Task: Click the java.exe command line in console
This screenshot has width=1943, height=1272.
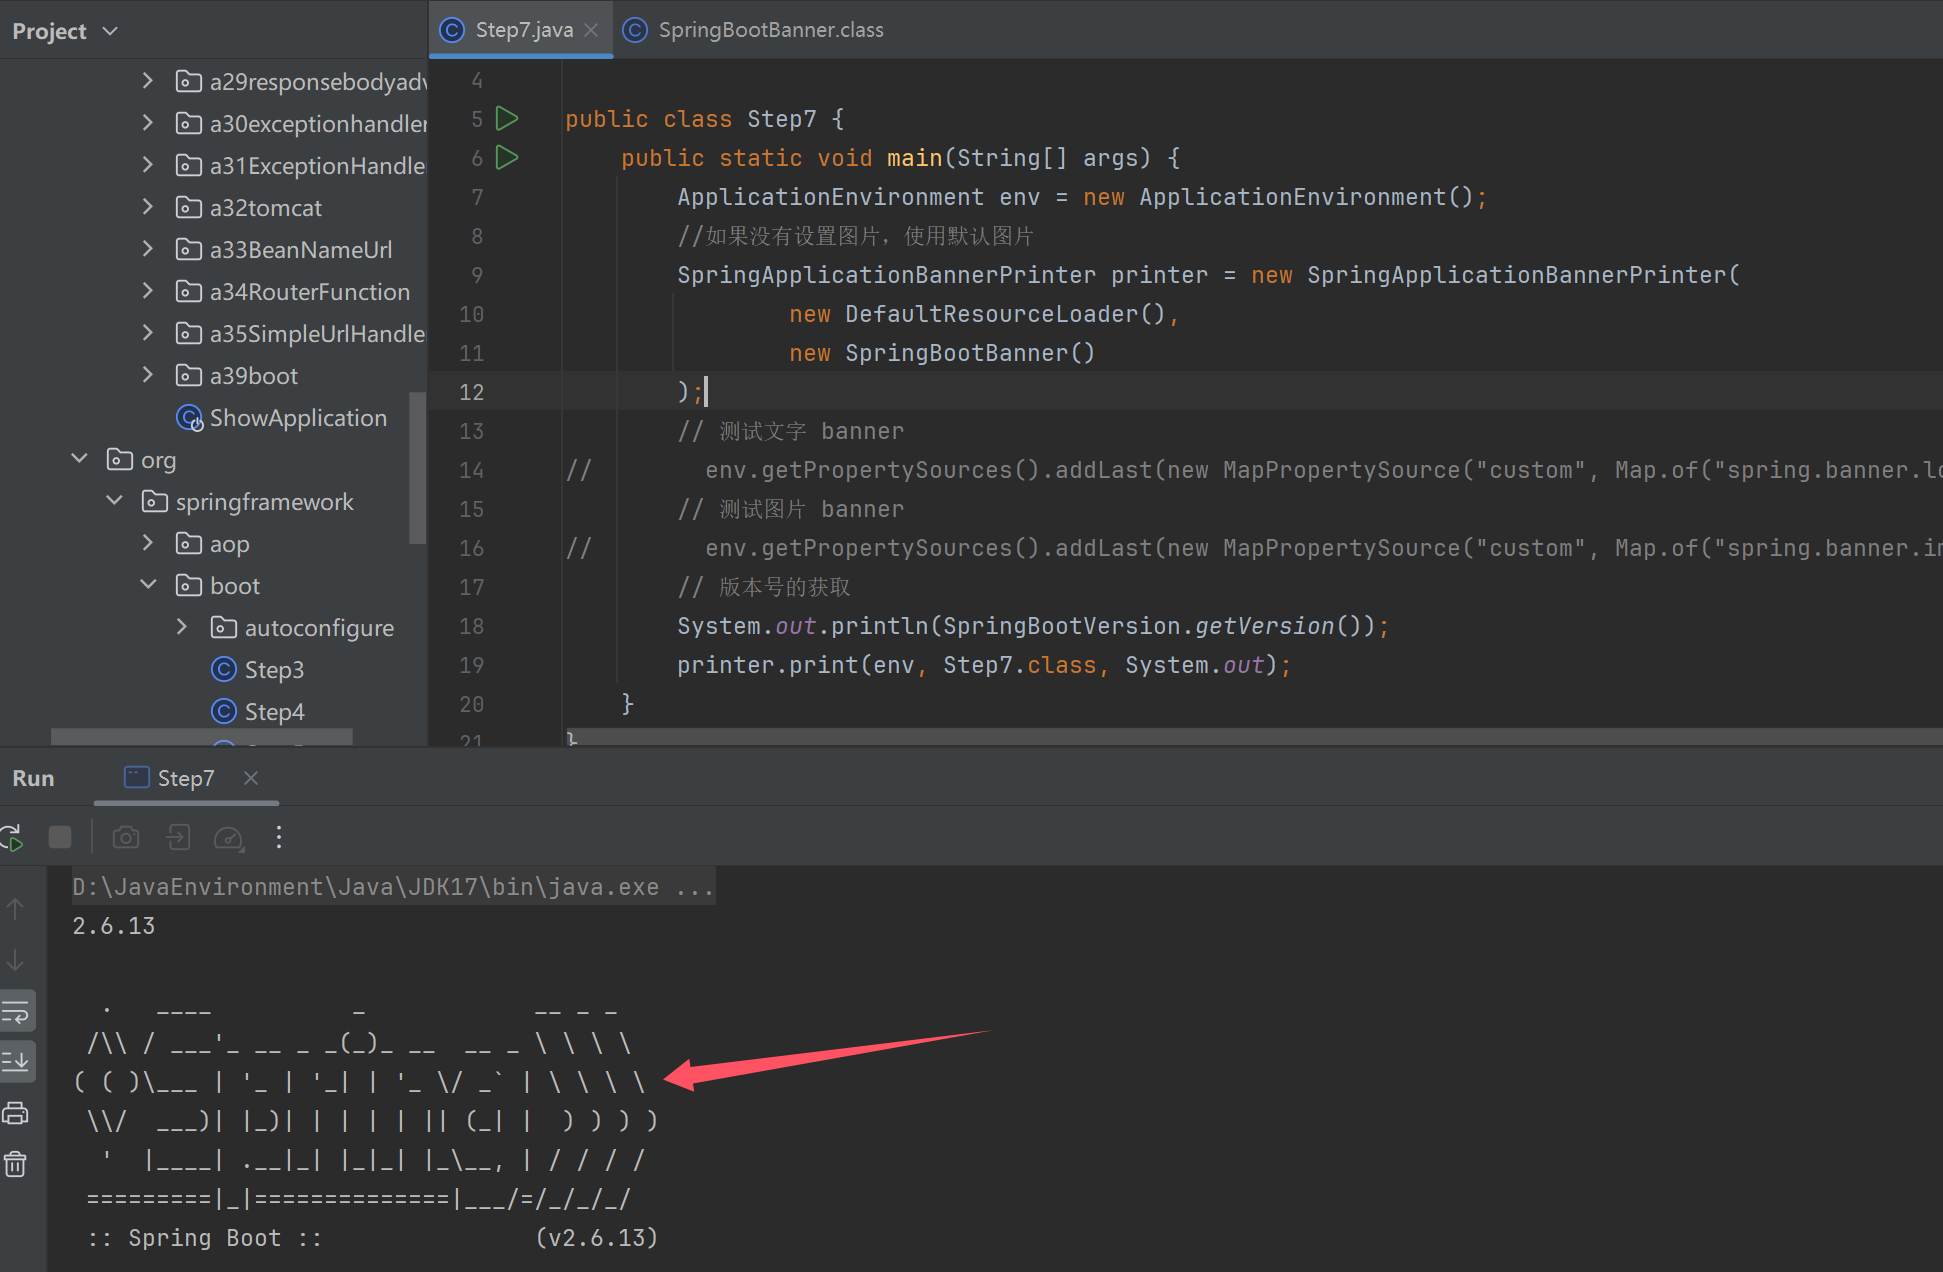Action: 393,887
